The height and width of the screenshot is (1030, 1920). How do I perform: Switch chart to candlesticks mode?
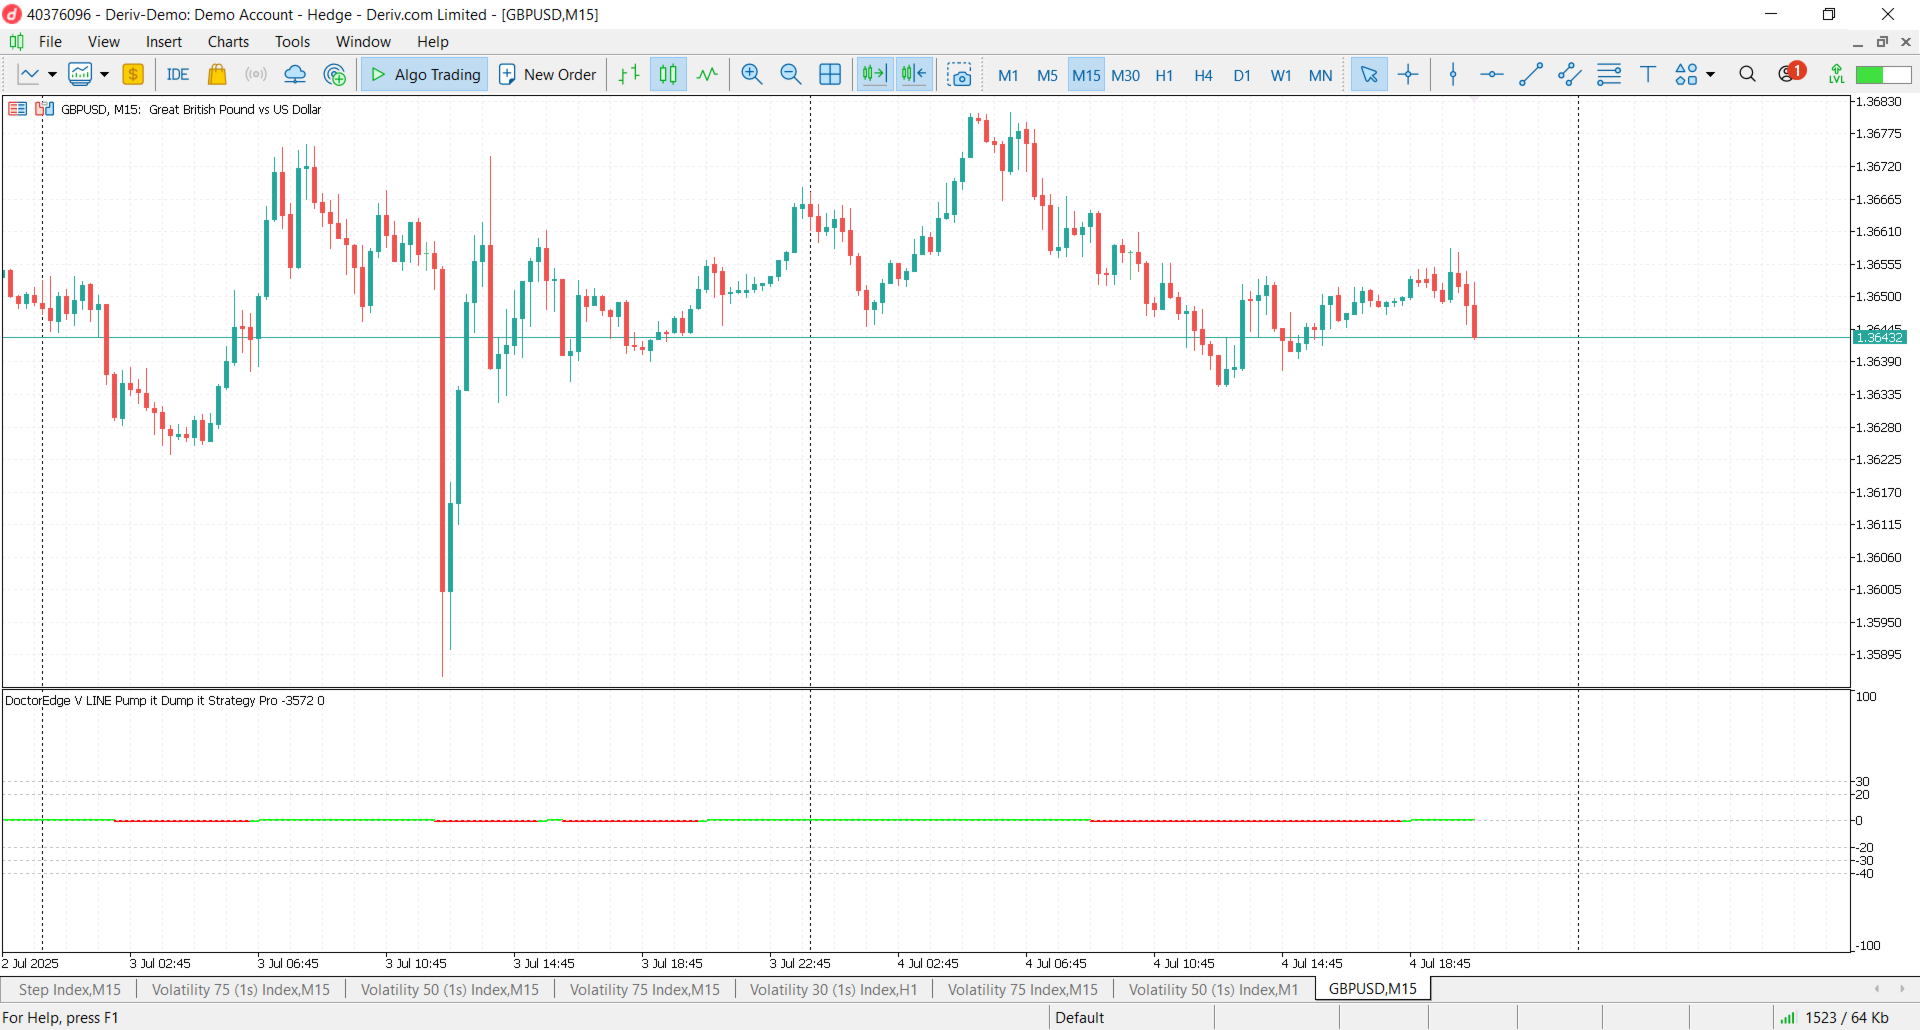click(668, 74)
